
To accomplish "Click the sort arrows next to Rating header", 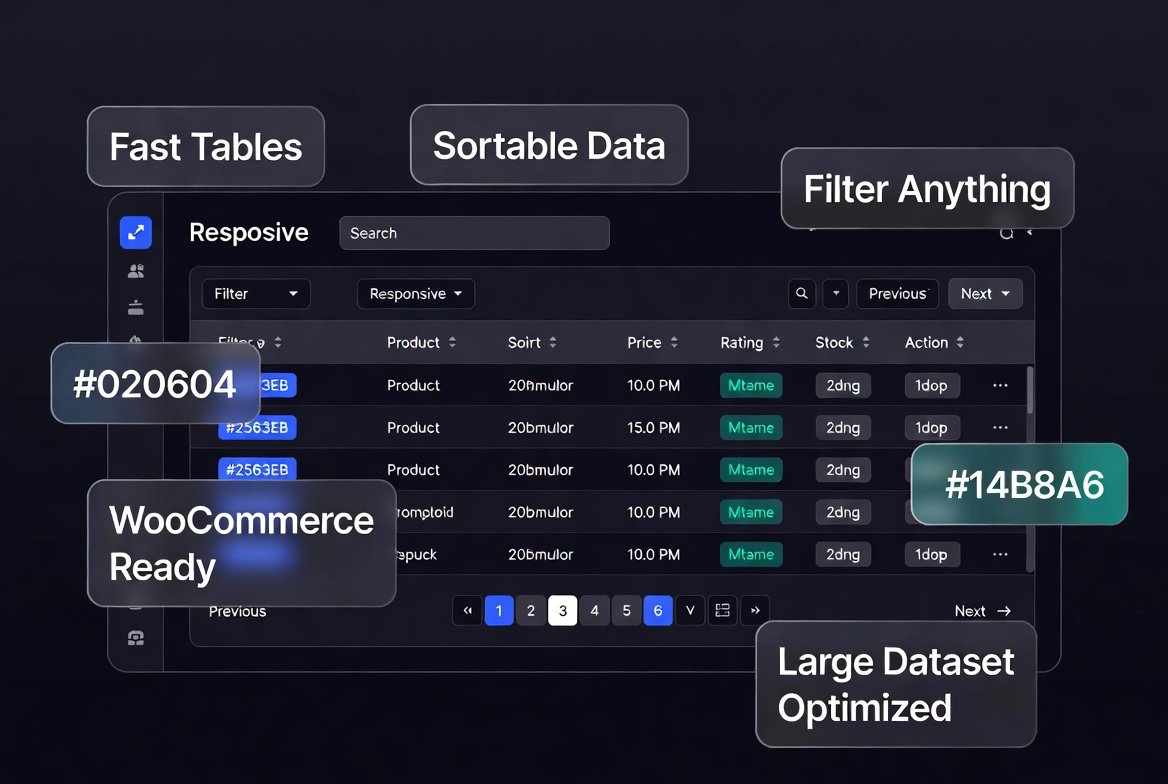I will (x=776, y=342).
